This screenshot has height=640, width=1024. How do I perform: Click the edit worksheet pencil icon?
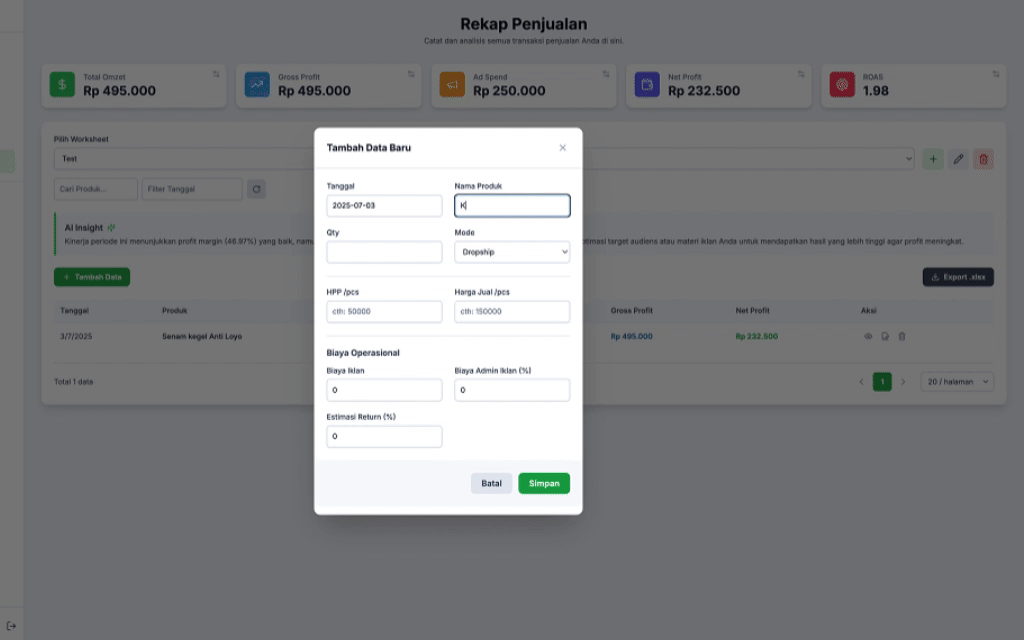tap(958, 159)
